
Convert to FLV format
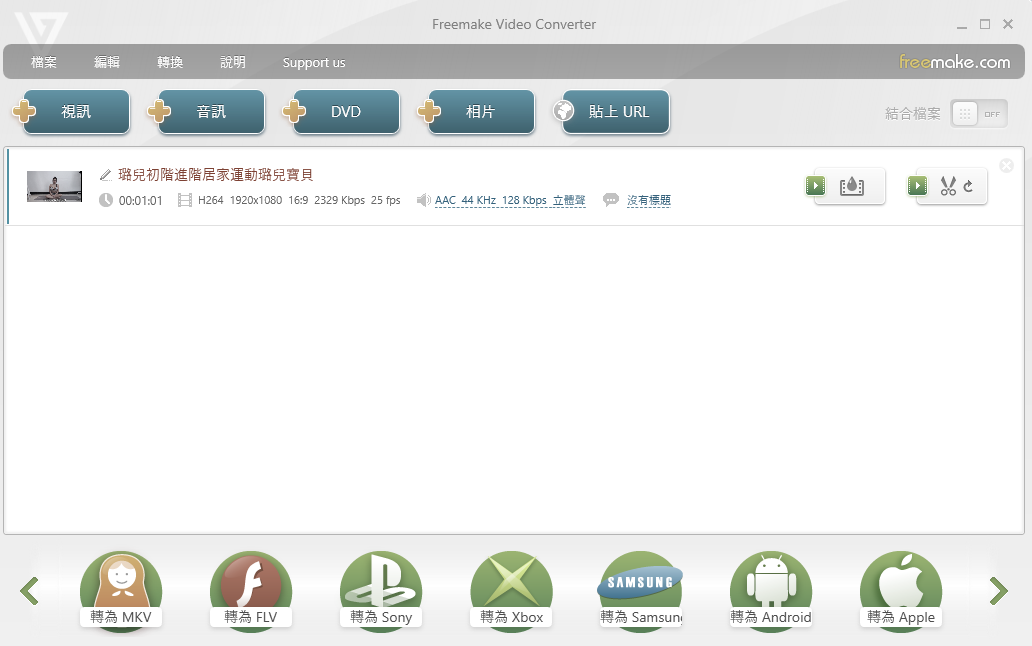coord(251,591)
